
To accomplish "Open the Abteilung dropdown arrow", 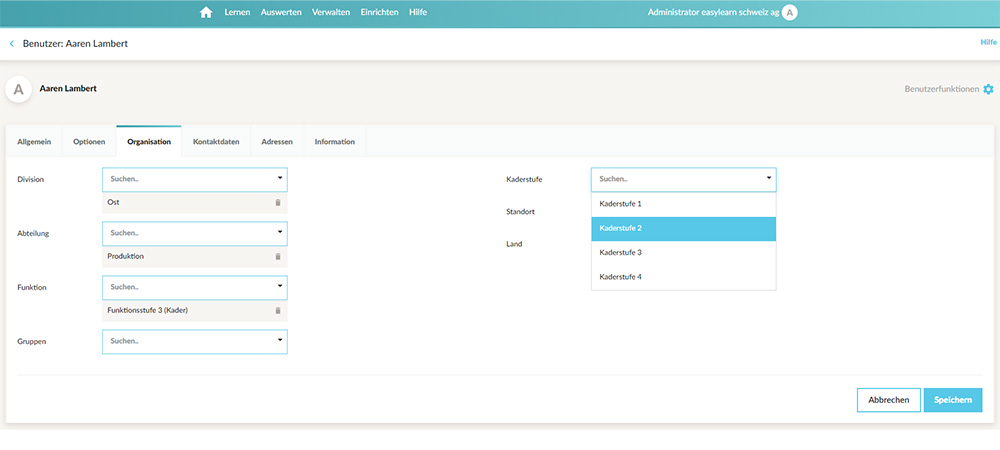I will tap(279, 233).
